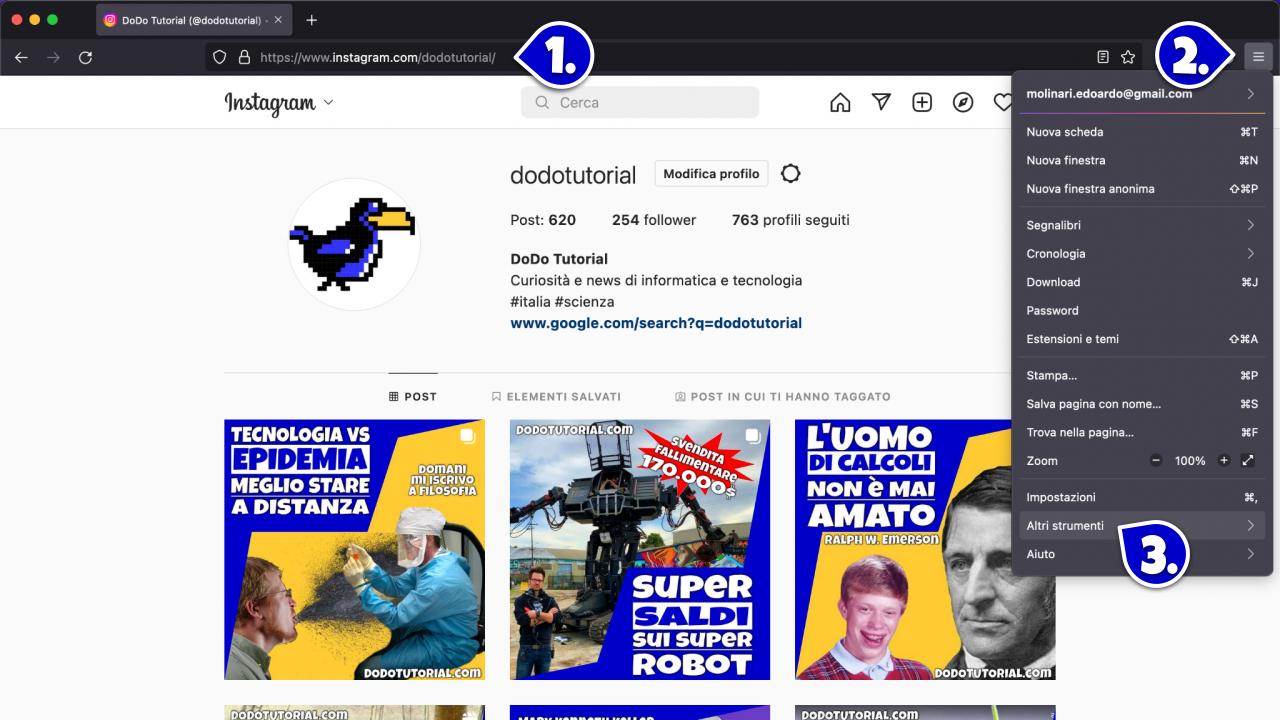The height and width of the screenshot is (720, 1280).
Task: Open Impostazioni from the menu
Action: (x=1142, y=497)
